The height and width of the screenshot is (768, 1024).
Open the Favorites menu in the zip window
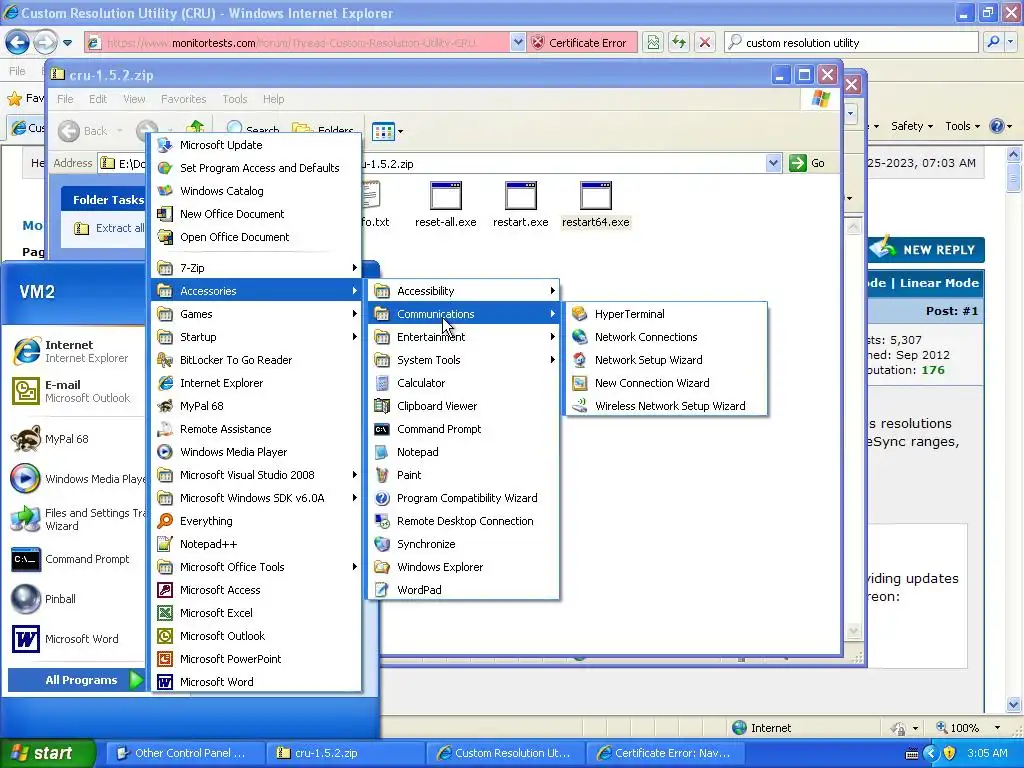[184, 99]
